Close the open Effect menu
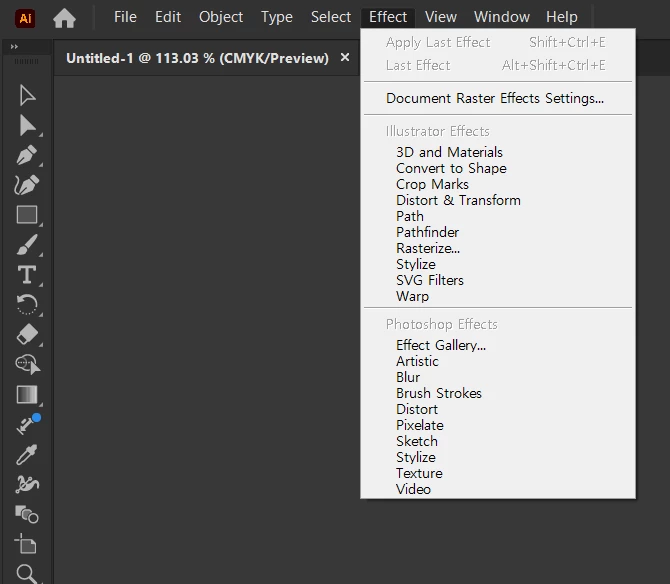The width and height of the screenshot is (670, 584). click(388, 17)
